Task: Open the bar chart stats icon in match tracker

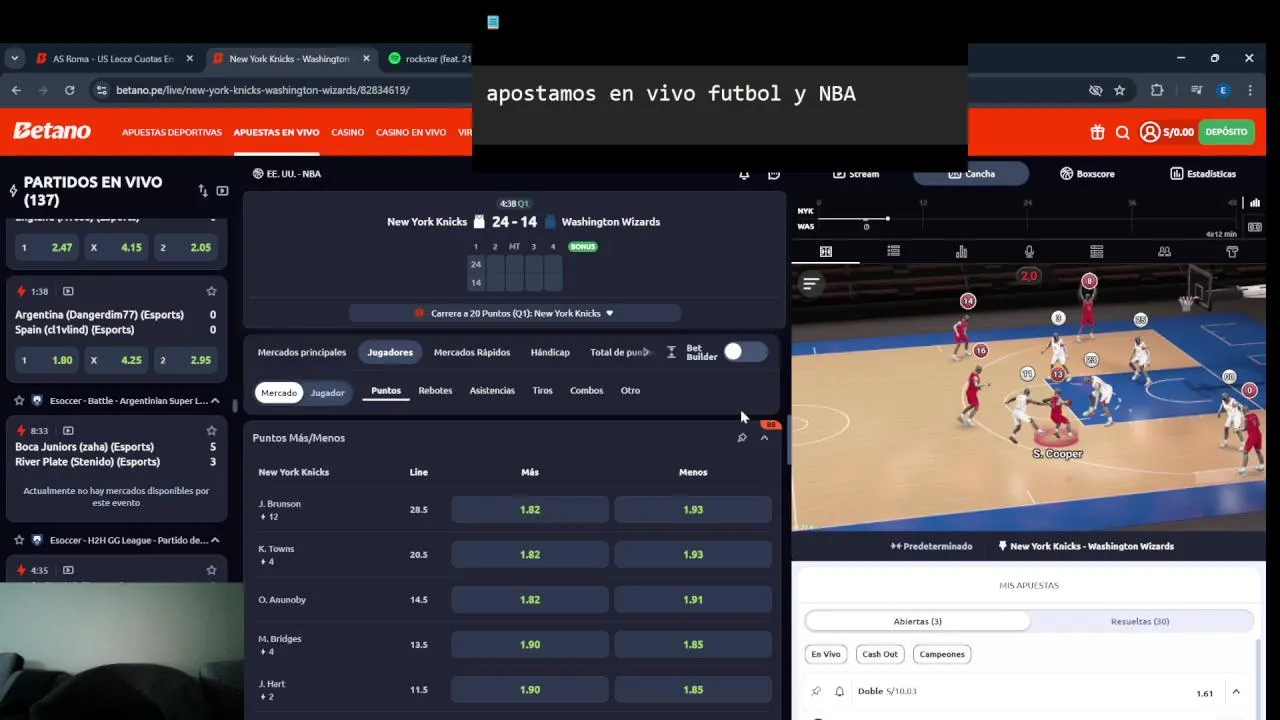Action: pyautogui.click(x=961, y=252)
